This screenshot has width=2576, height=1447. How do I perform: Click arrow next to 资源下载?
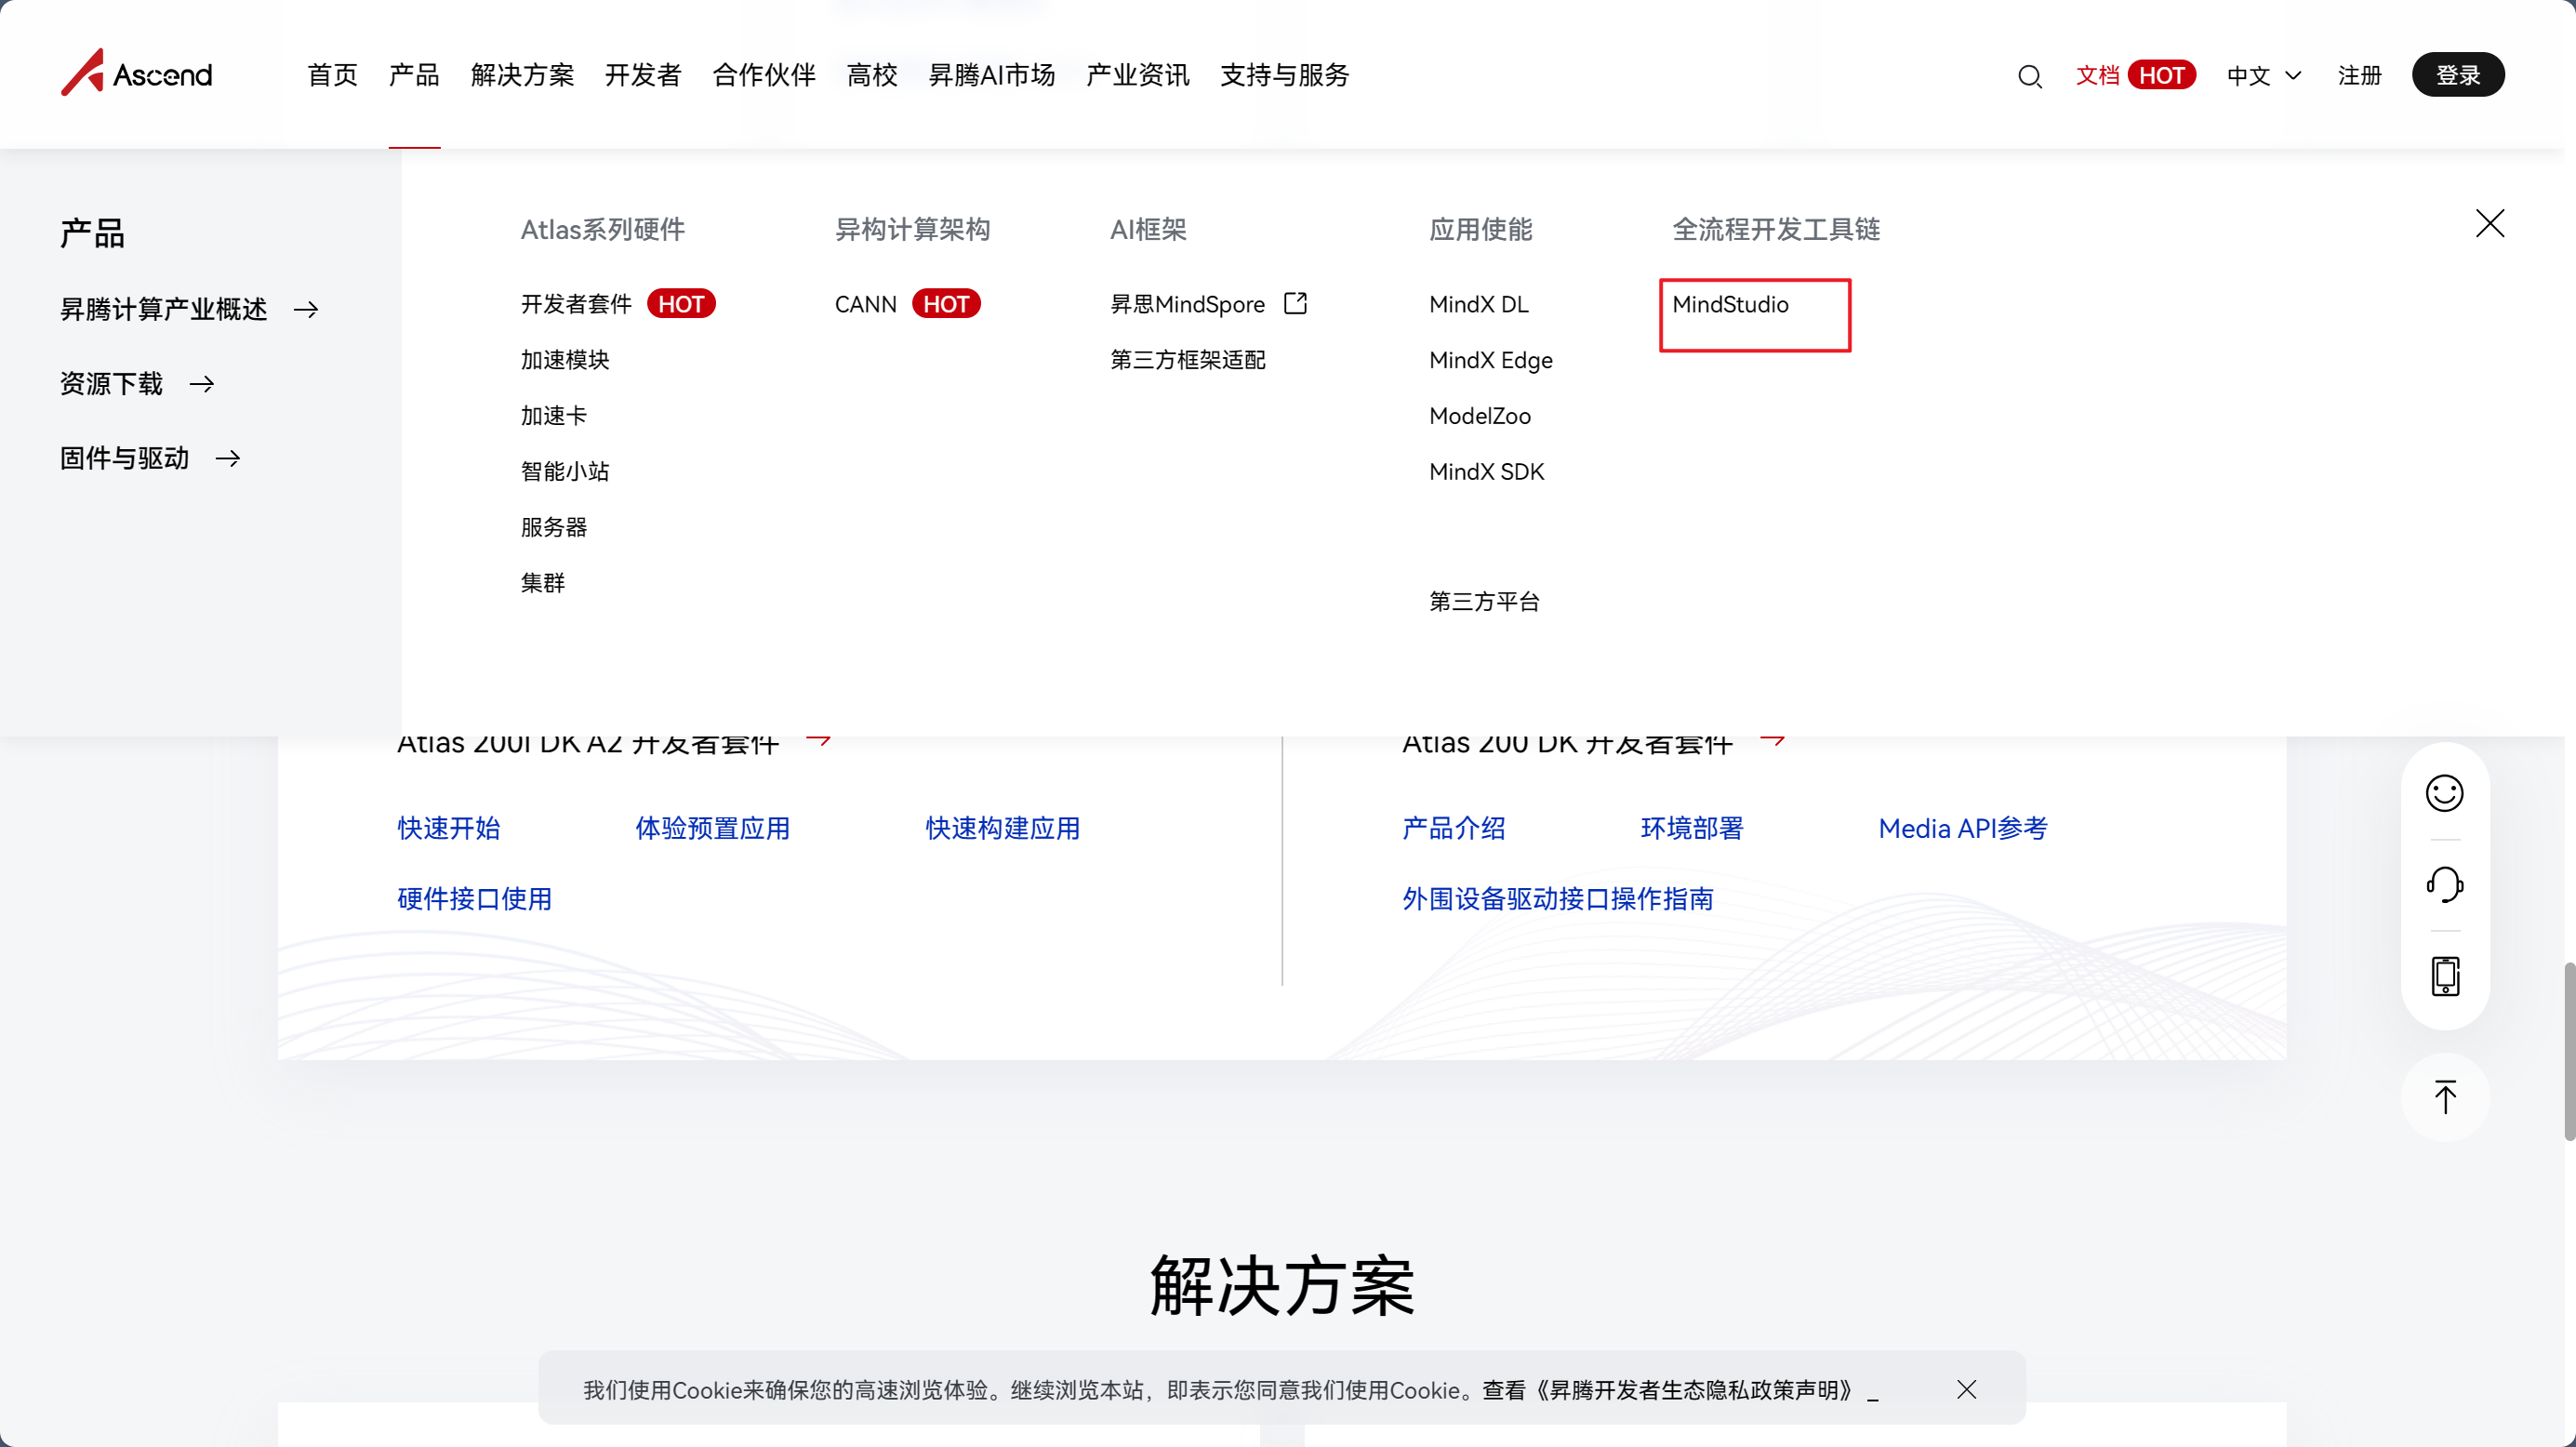pyautogui.click(x=202, y=384)
